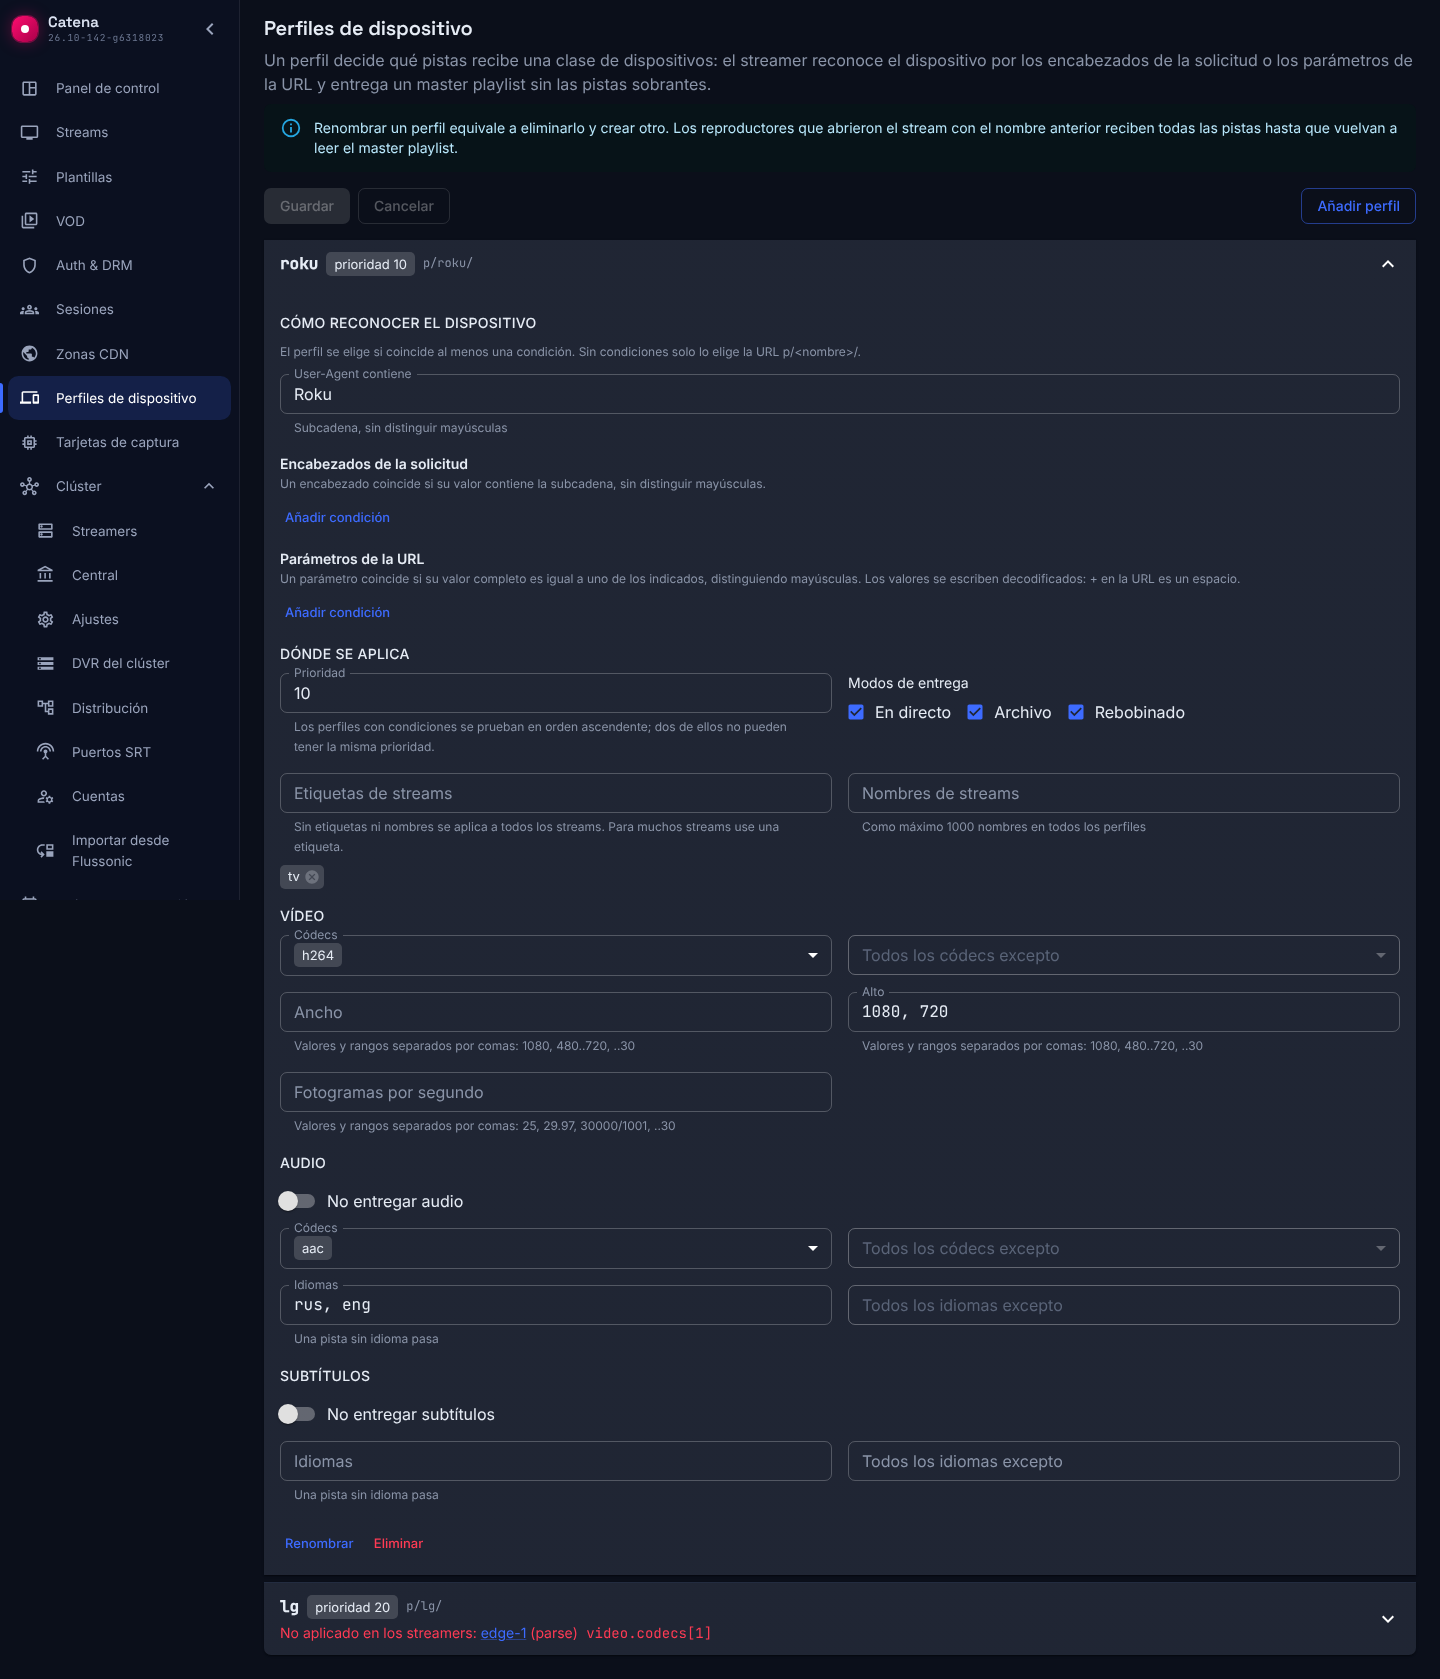Click the Sesiones people icon
The image size is (1440, 1679).
coord(30,309)
